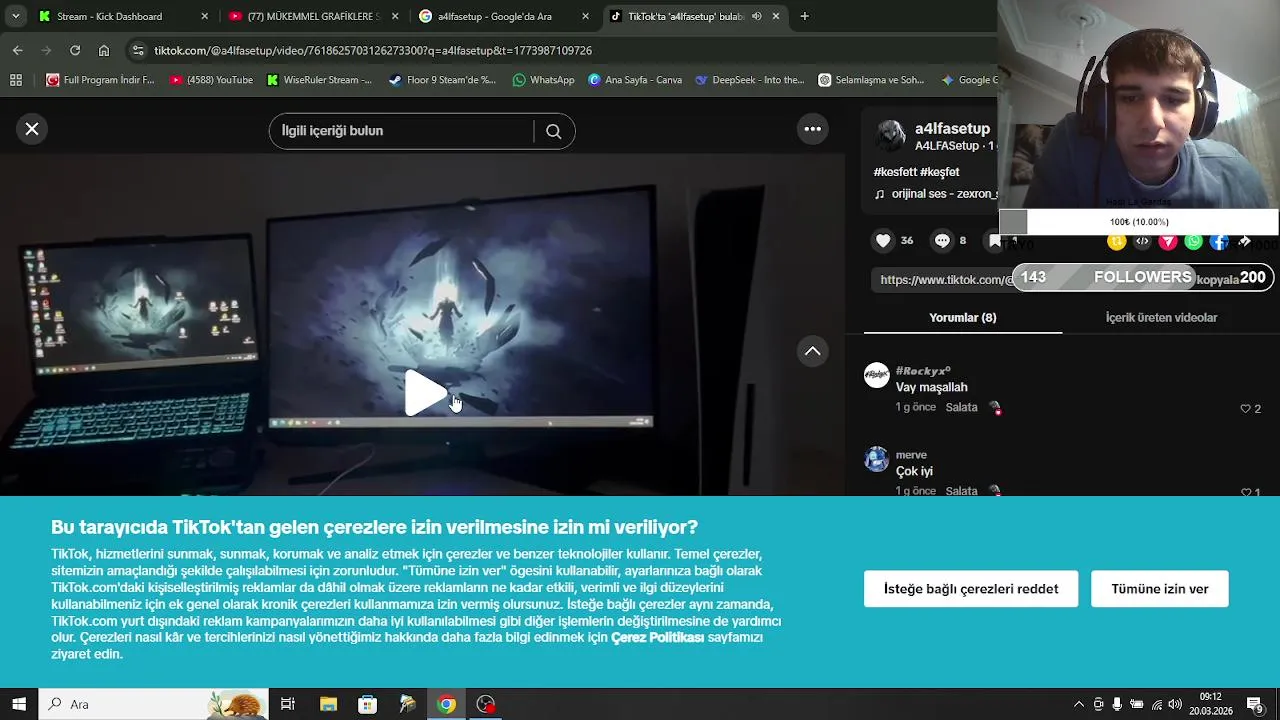1280x720 pixels.
Task: Click the #kesfett hashtag
Action: pos(895,172)
